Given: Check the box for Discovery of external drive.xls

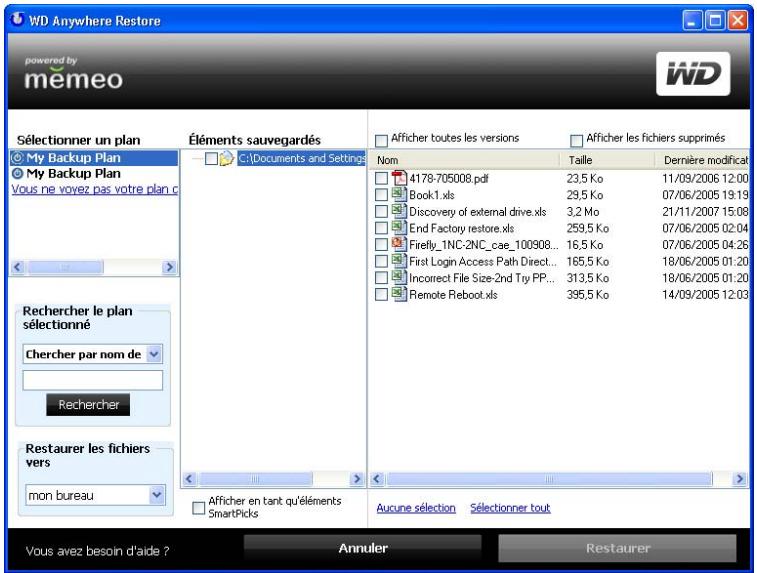Looking at the screenshot, I should (x=381, y=211).
